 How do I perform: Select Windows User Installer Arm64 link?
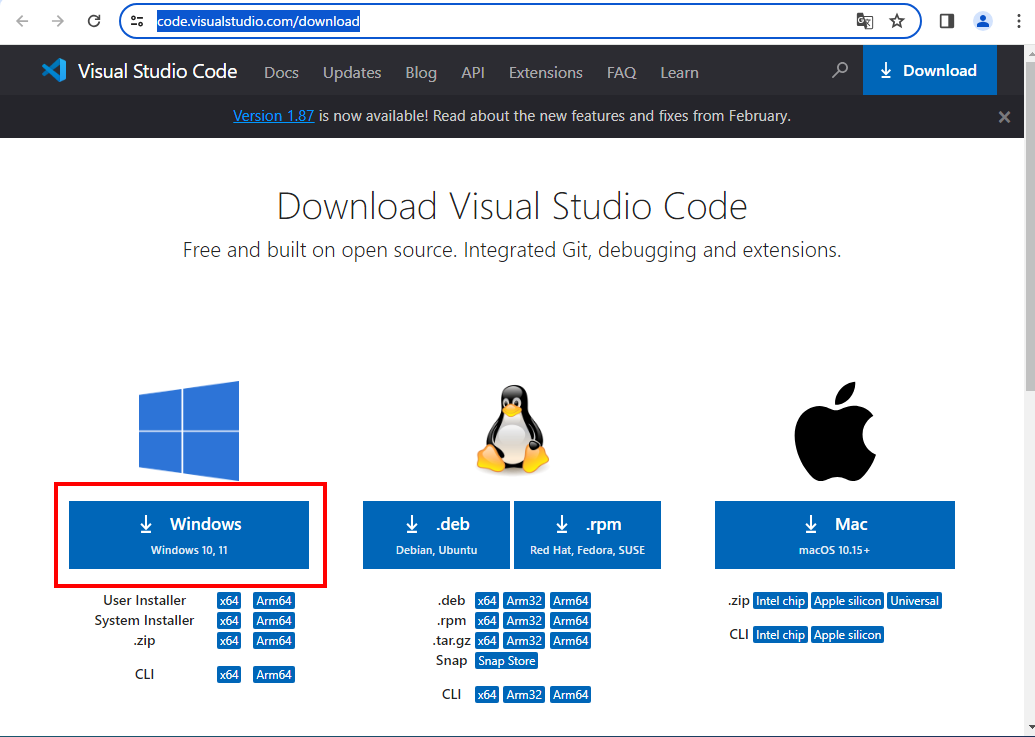pyautogui.click(x=273, y=601)
